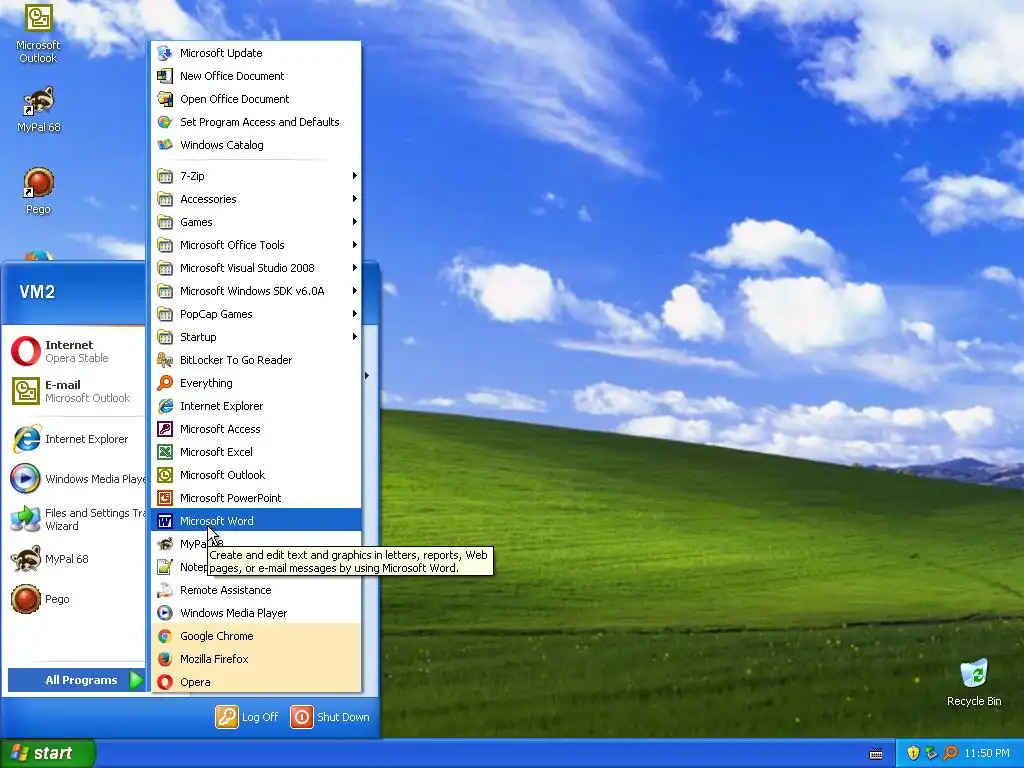This screenshot has width=1024, height=768.
Task: Click the Google Chrome icon
Action: (x=165, y=636)
